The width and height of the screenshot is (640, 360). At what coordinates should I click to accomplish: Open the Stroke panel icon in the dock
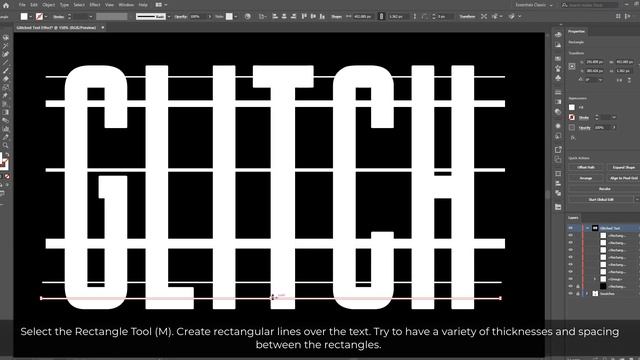click(x=558, y=92)
